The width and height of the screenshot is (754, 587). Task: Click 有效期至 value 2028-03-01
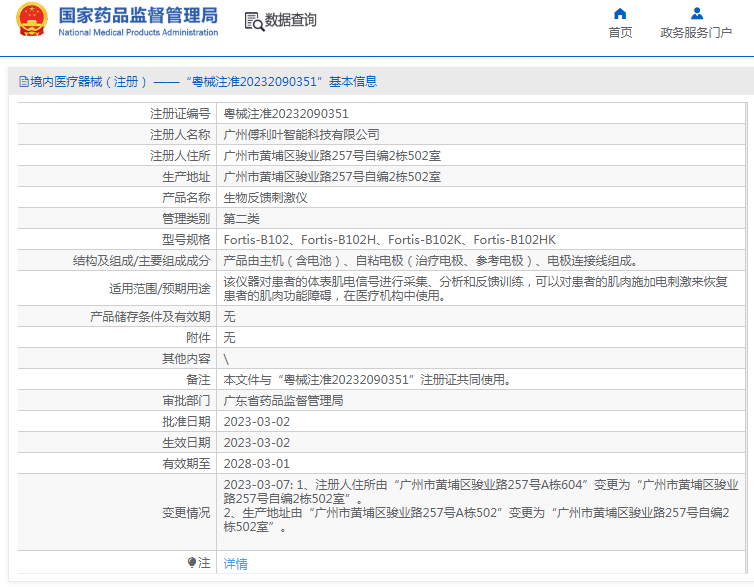[x=257, y=464]
